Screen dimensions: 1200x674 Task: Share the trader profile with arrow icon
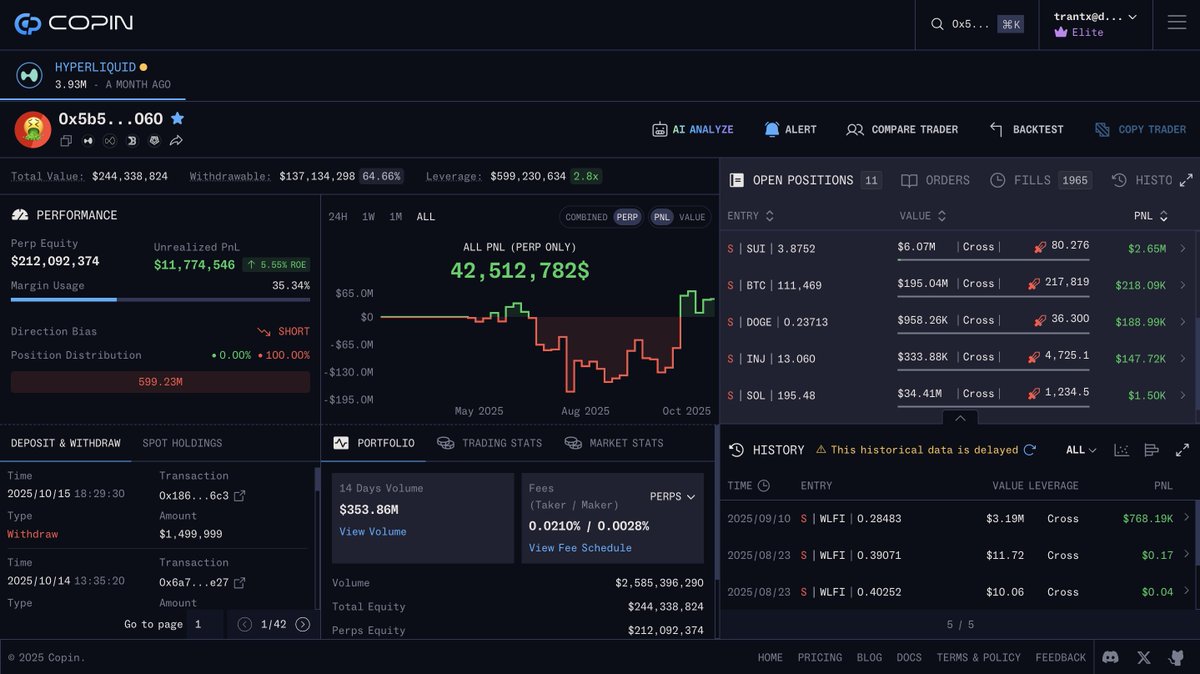[176, 141]
